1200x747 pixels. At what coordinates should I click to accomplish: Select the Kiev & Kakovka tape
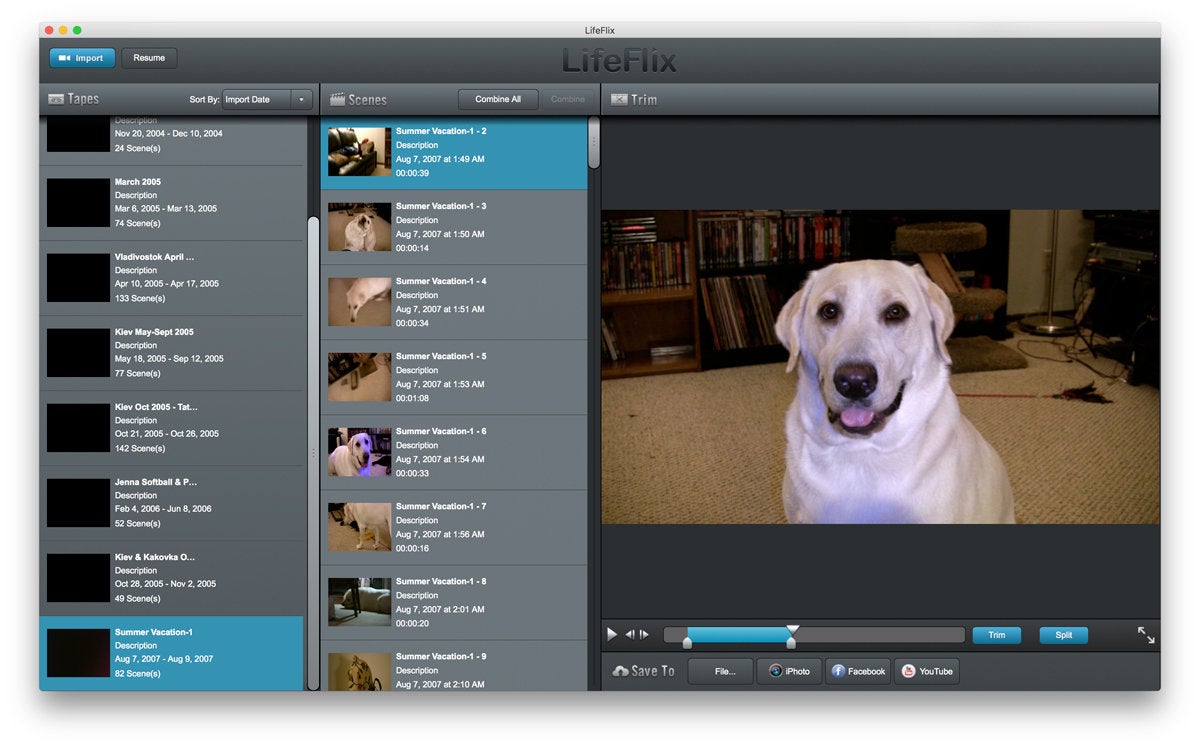coord(171,578)
